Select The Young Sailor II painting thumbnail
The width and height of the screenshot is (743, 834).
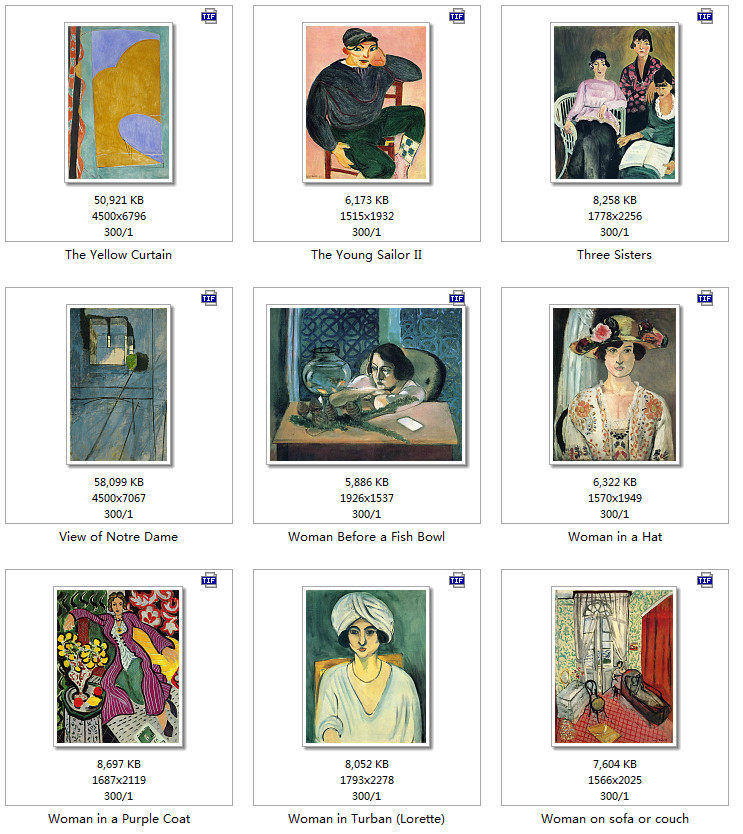pos(366,103)
